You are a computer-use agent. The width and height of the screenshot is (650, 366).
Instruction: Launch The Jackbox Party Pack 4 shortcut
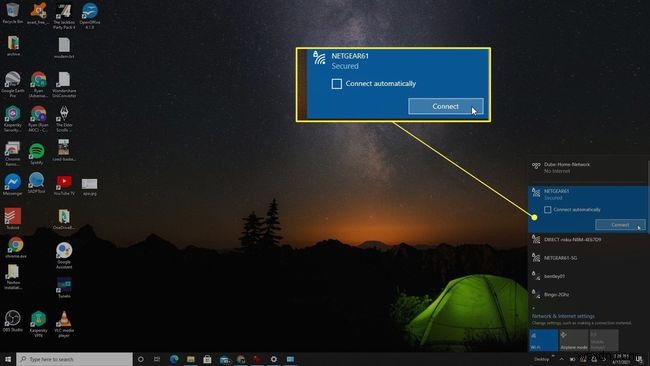pos(64,15)
